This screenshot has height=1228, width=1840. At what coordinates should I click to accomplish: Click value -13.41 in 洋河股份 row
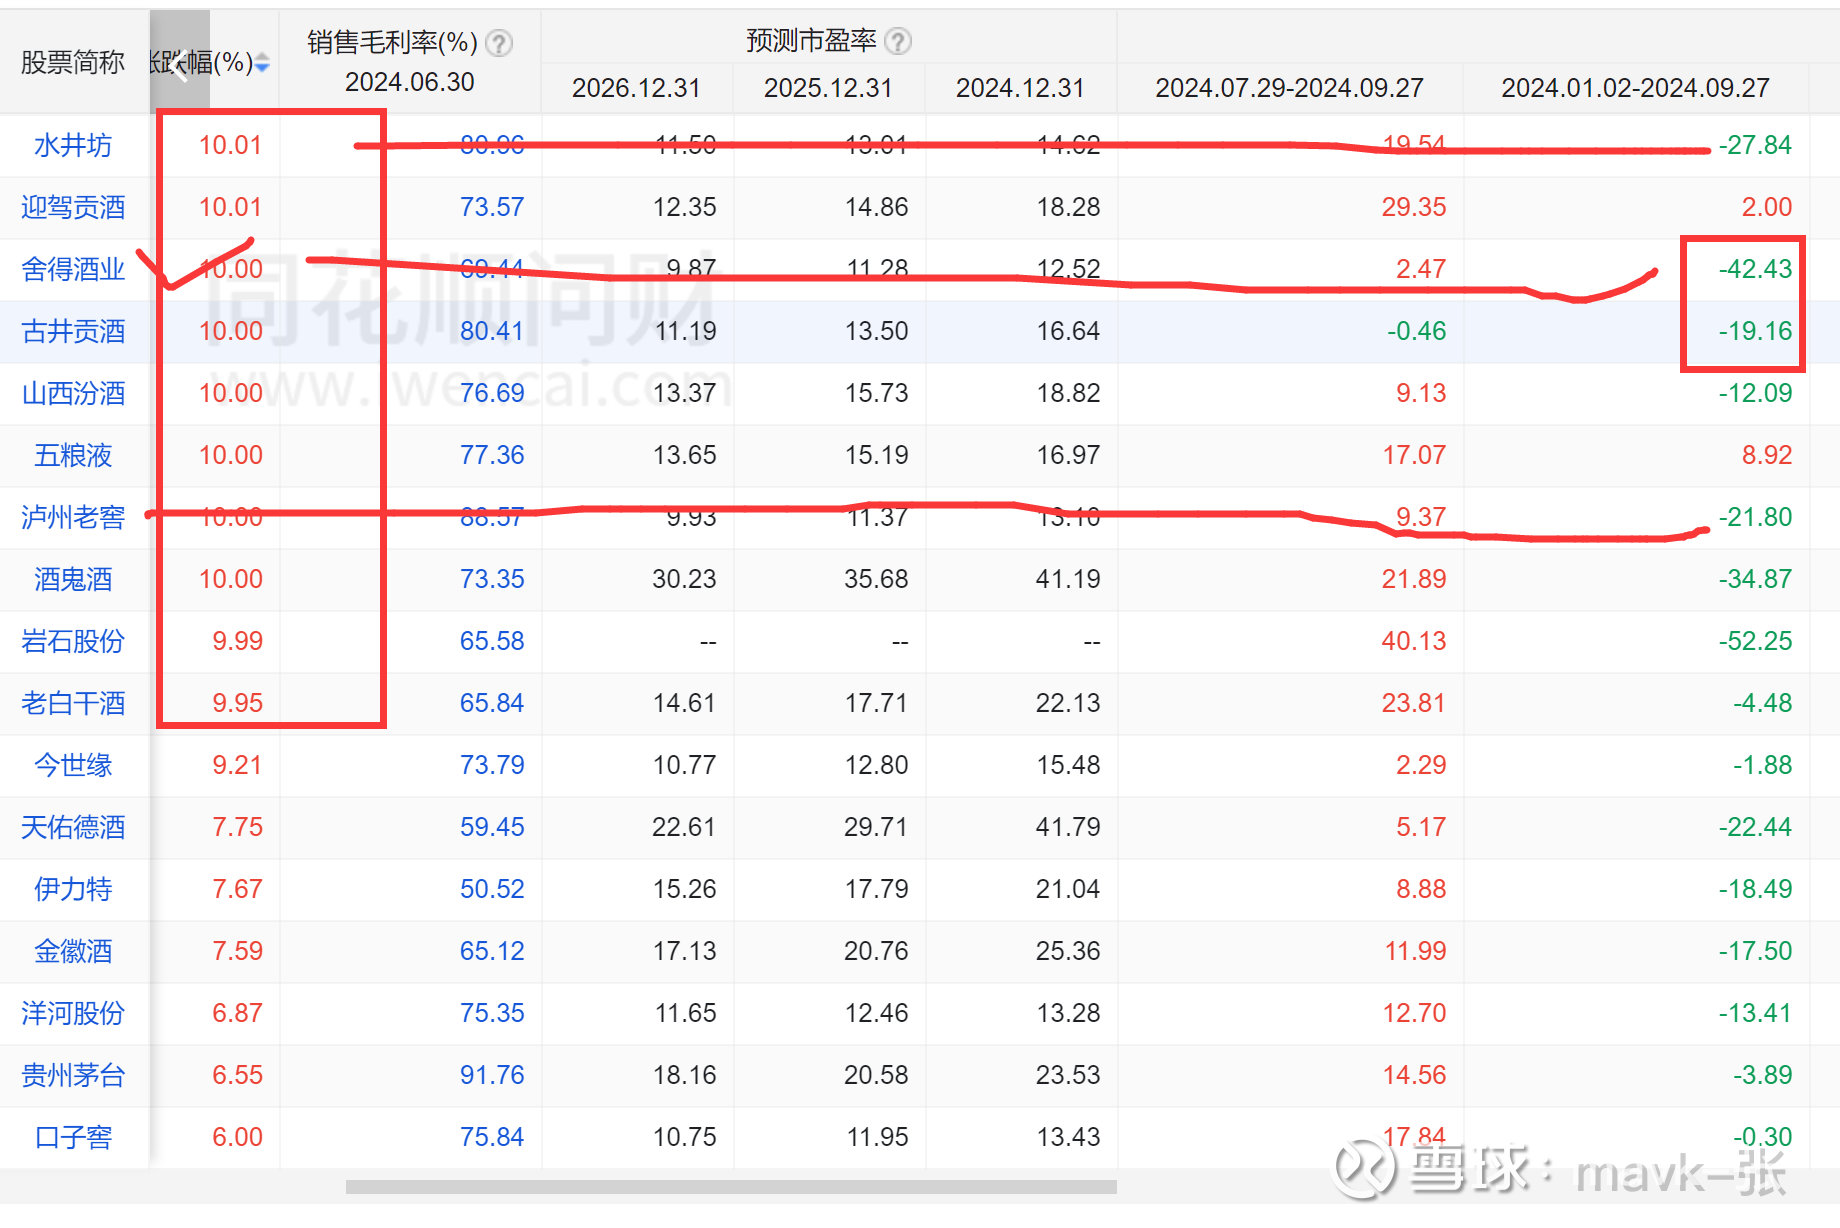click(x=1755, y=1013)
